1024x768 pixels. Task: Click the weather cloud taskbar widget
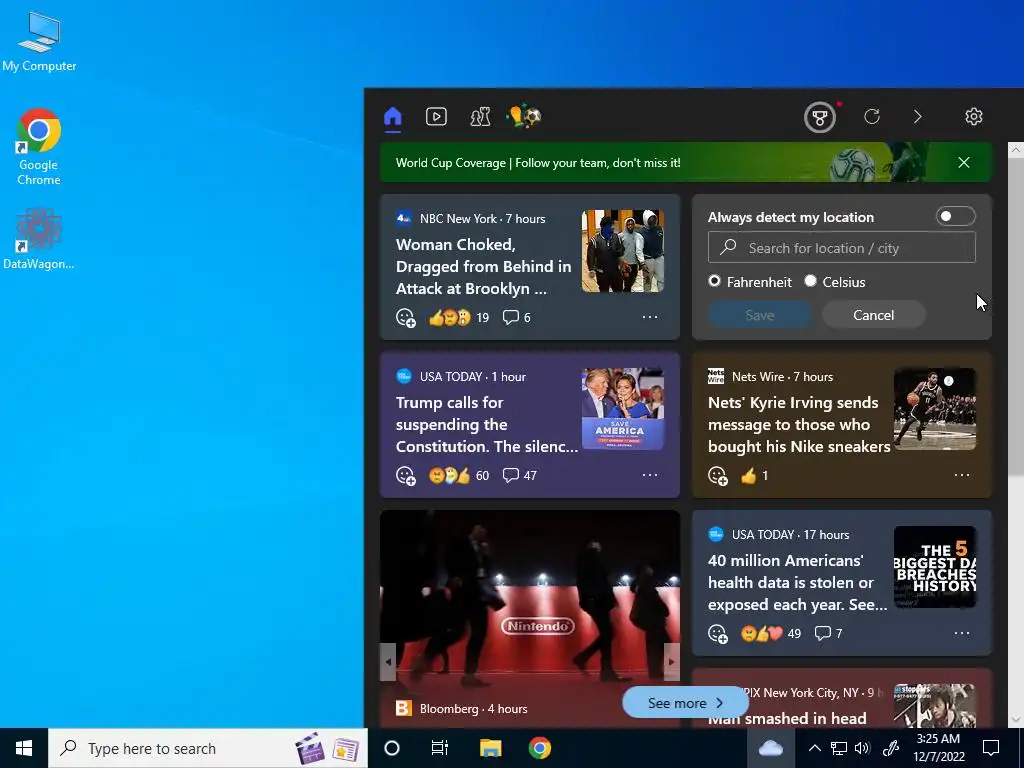click(x=771, y=748)
